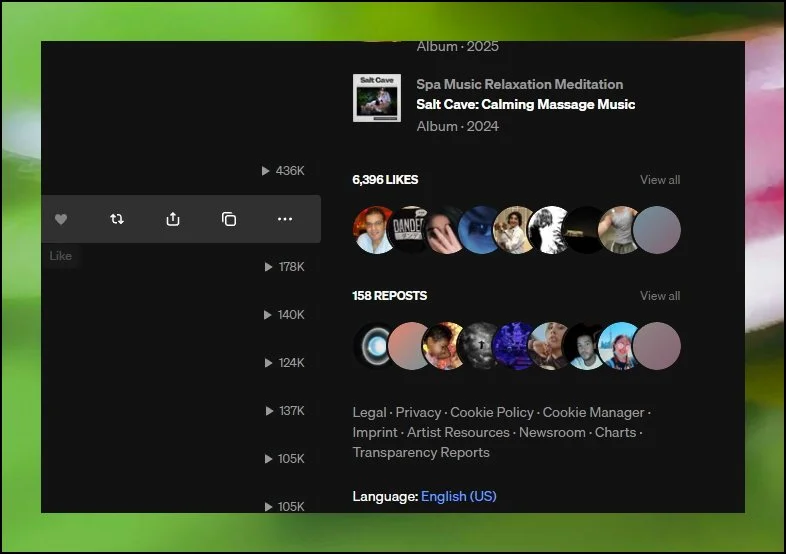Open Transparency Reports link
786x554 pixels.
point(421,452)
